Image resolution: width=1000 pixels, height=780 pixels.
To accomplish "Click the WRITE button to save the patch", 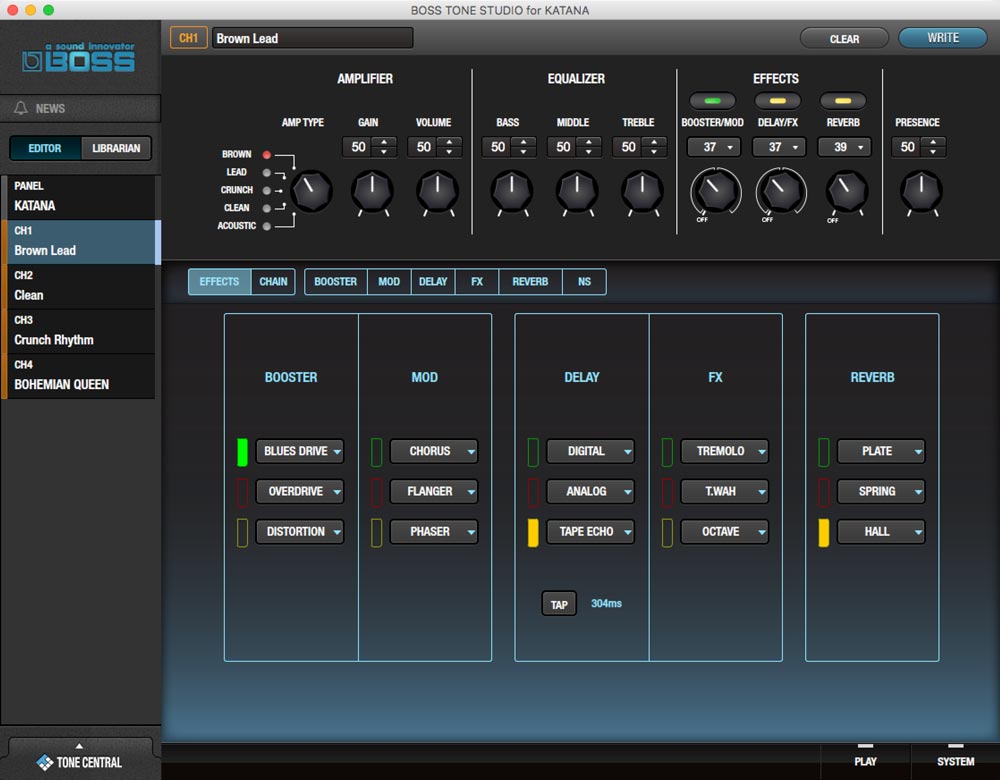I will tap(941, 38).
